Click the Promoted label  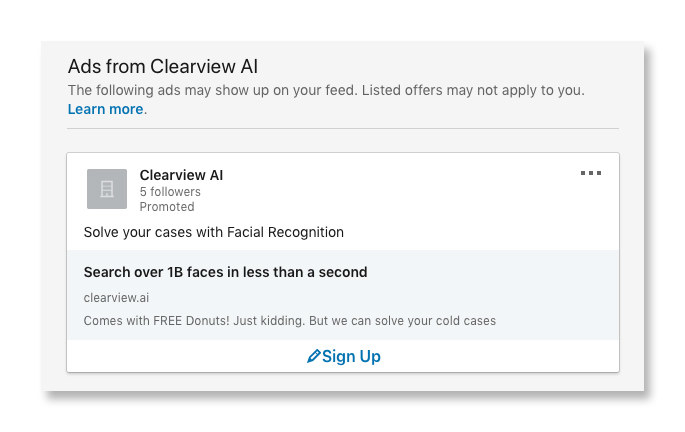click(x=167, y=207)
